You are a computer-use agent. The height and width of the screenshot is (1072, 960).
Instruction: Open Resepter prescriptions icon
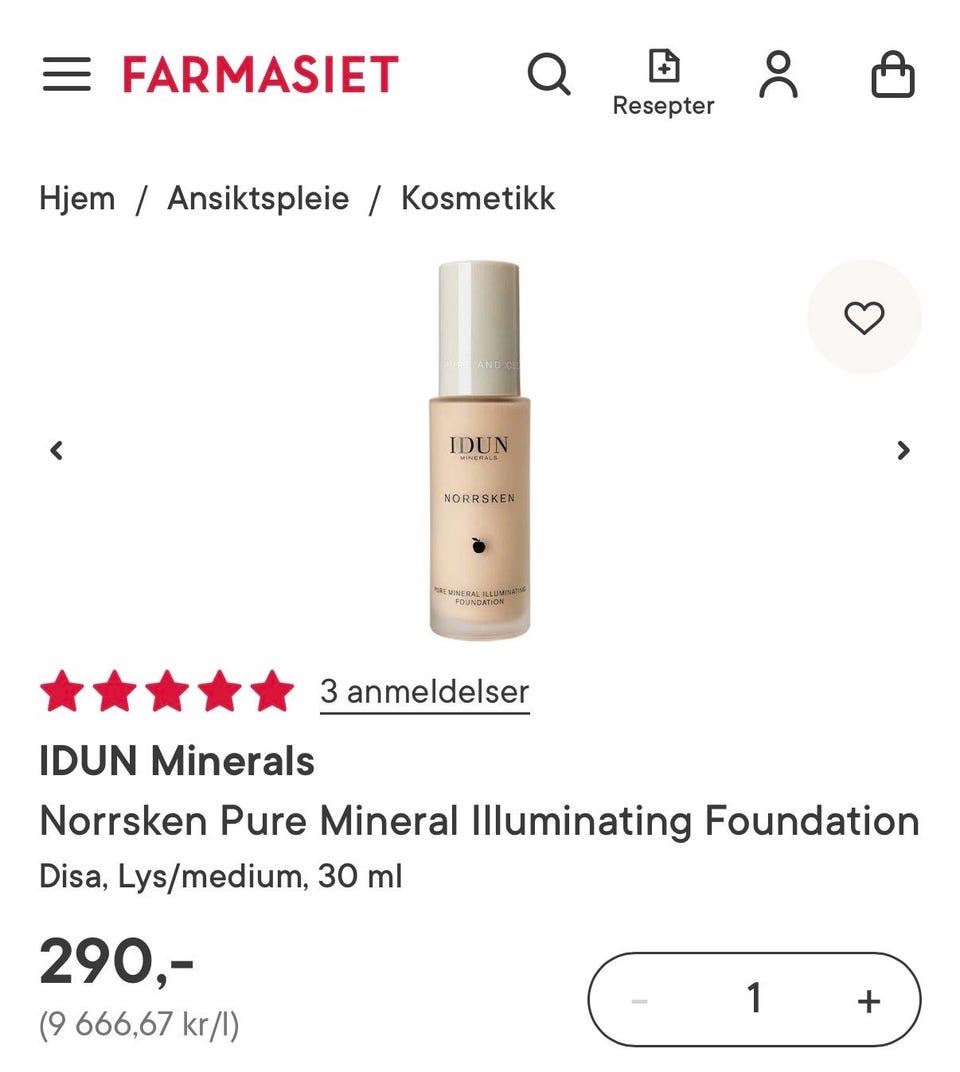(663, 82)
